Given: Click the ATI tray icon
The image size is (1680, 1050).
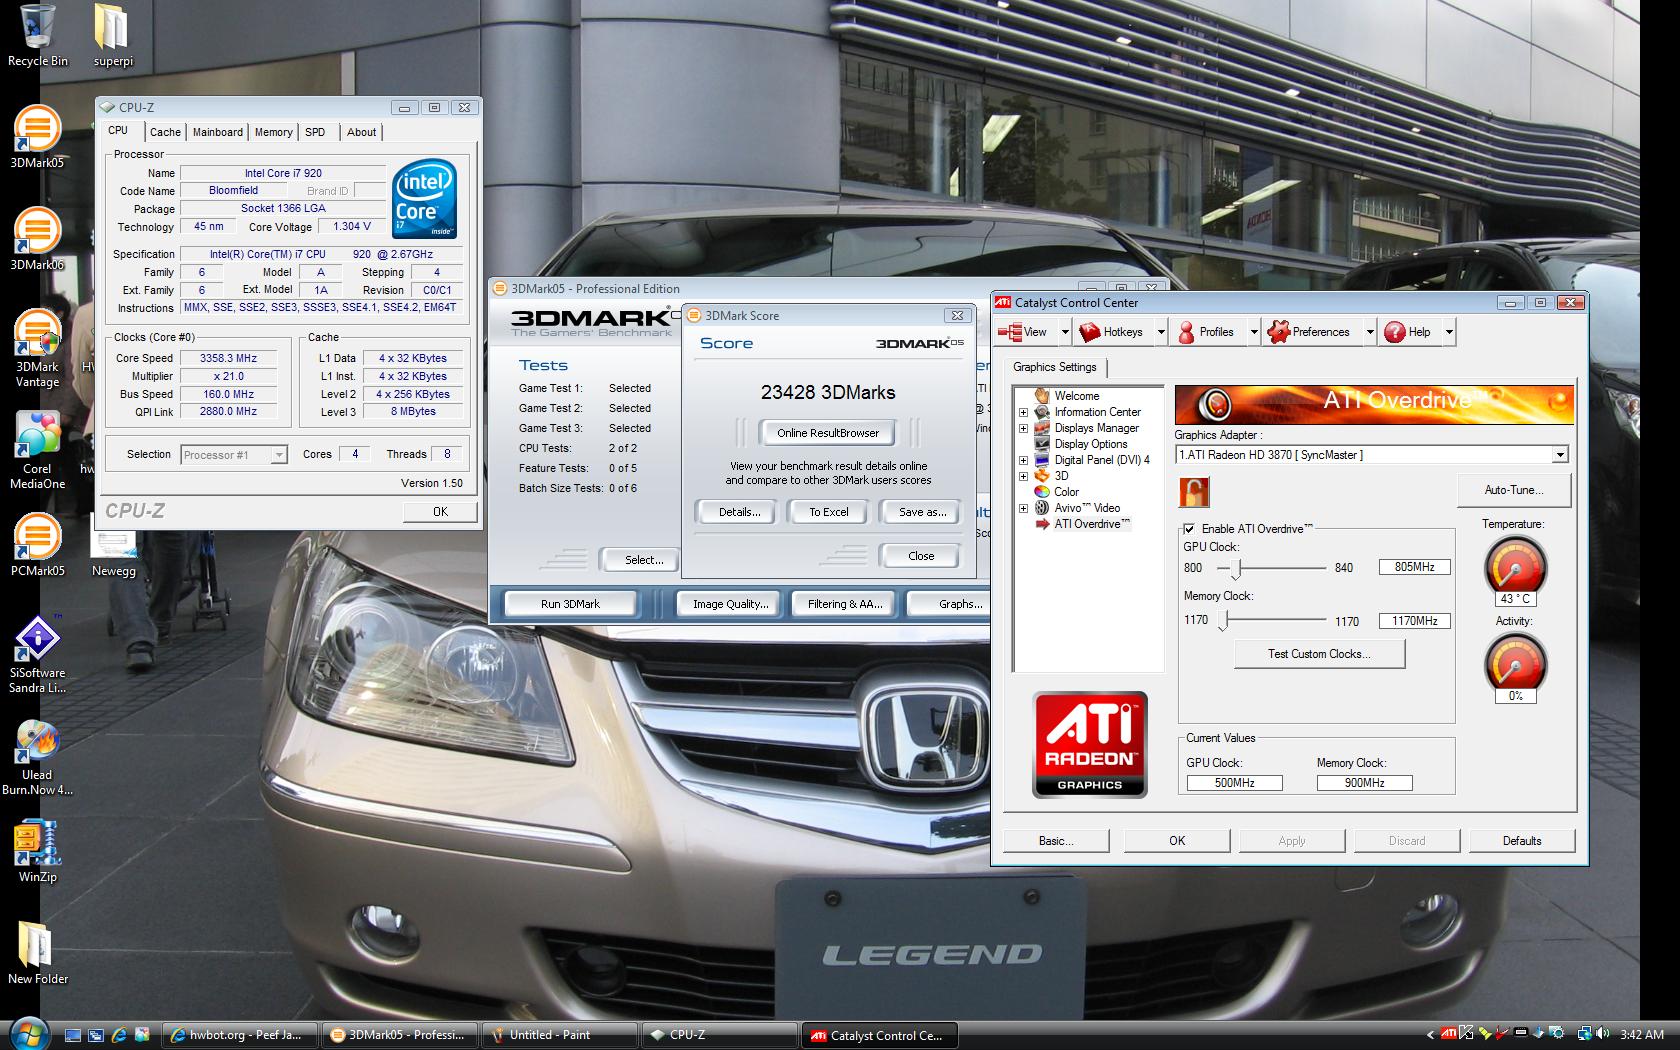Looking at the screenshot, I should [x=1448, y=1034].
